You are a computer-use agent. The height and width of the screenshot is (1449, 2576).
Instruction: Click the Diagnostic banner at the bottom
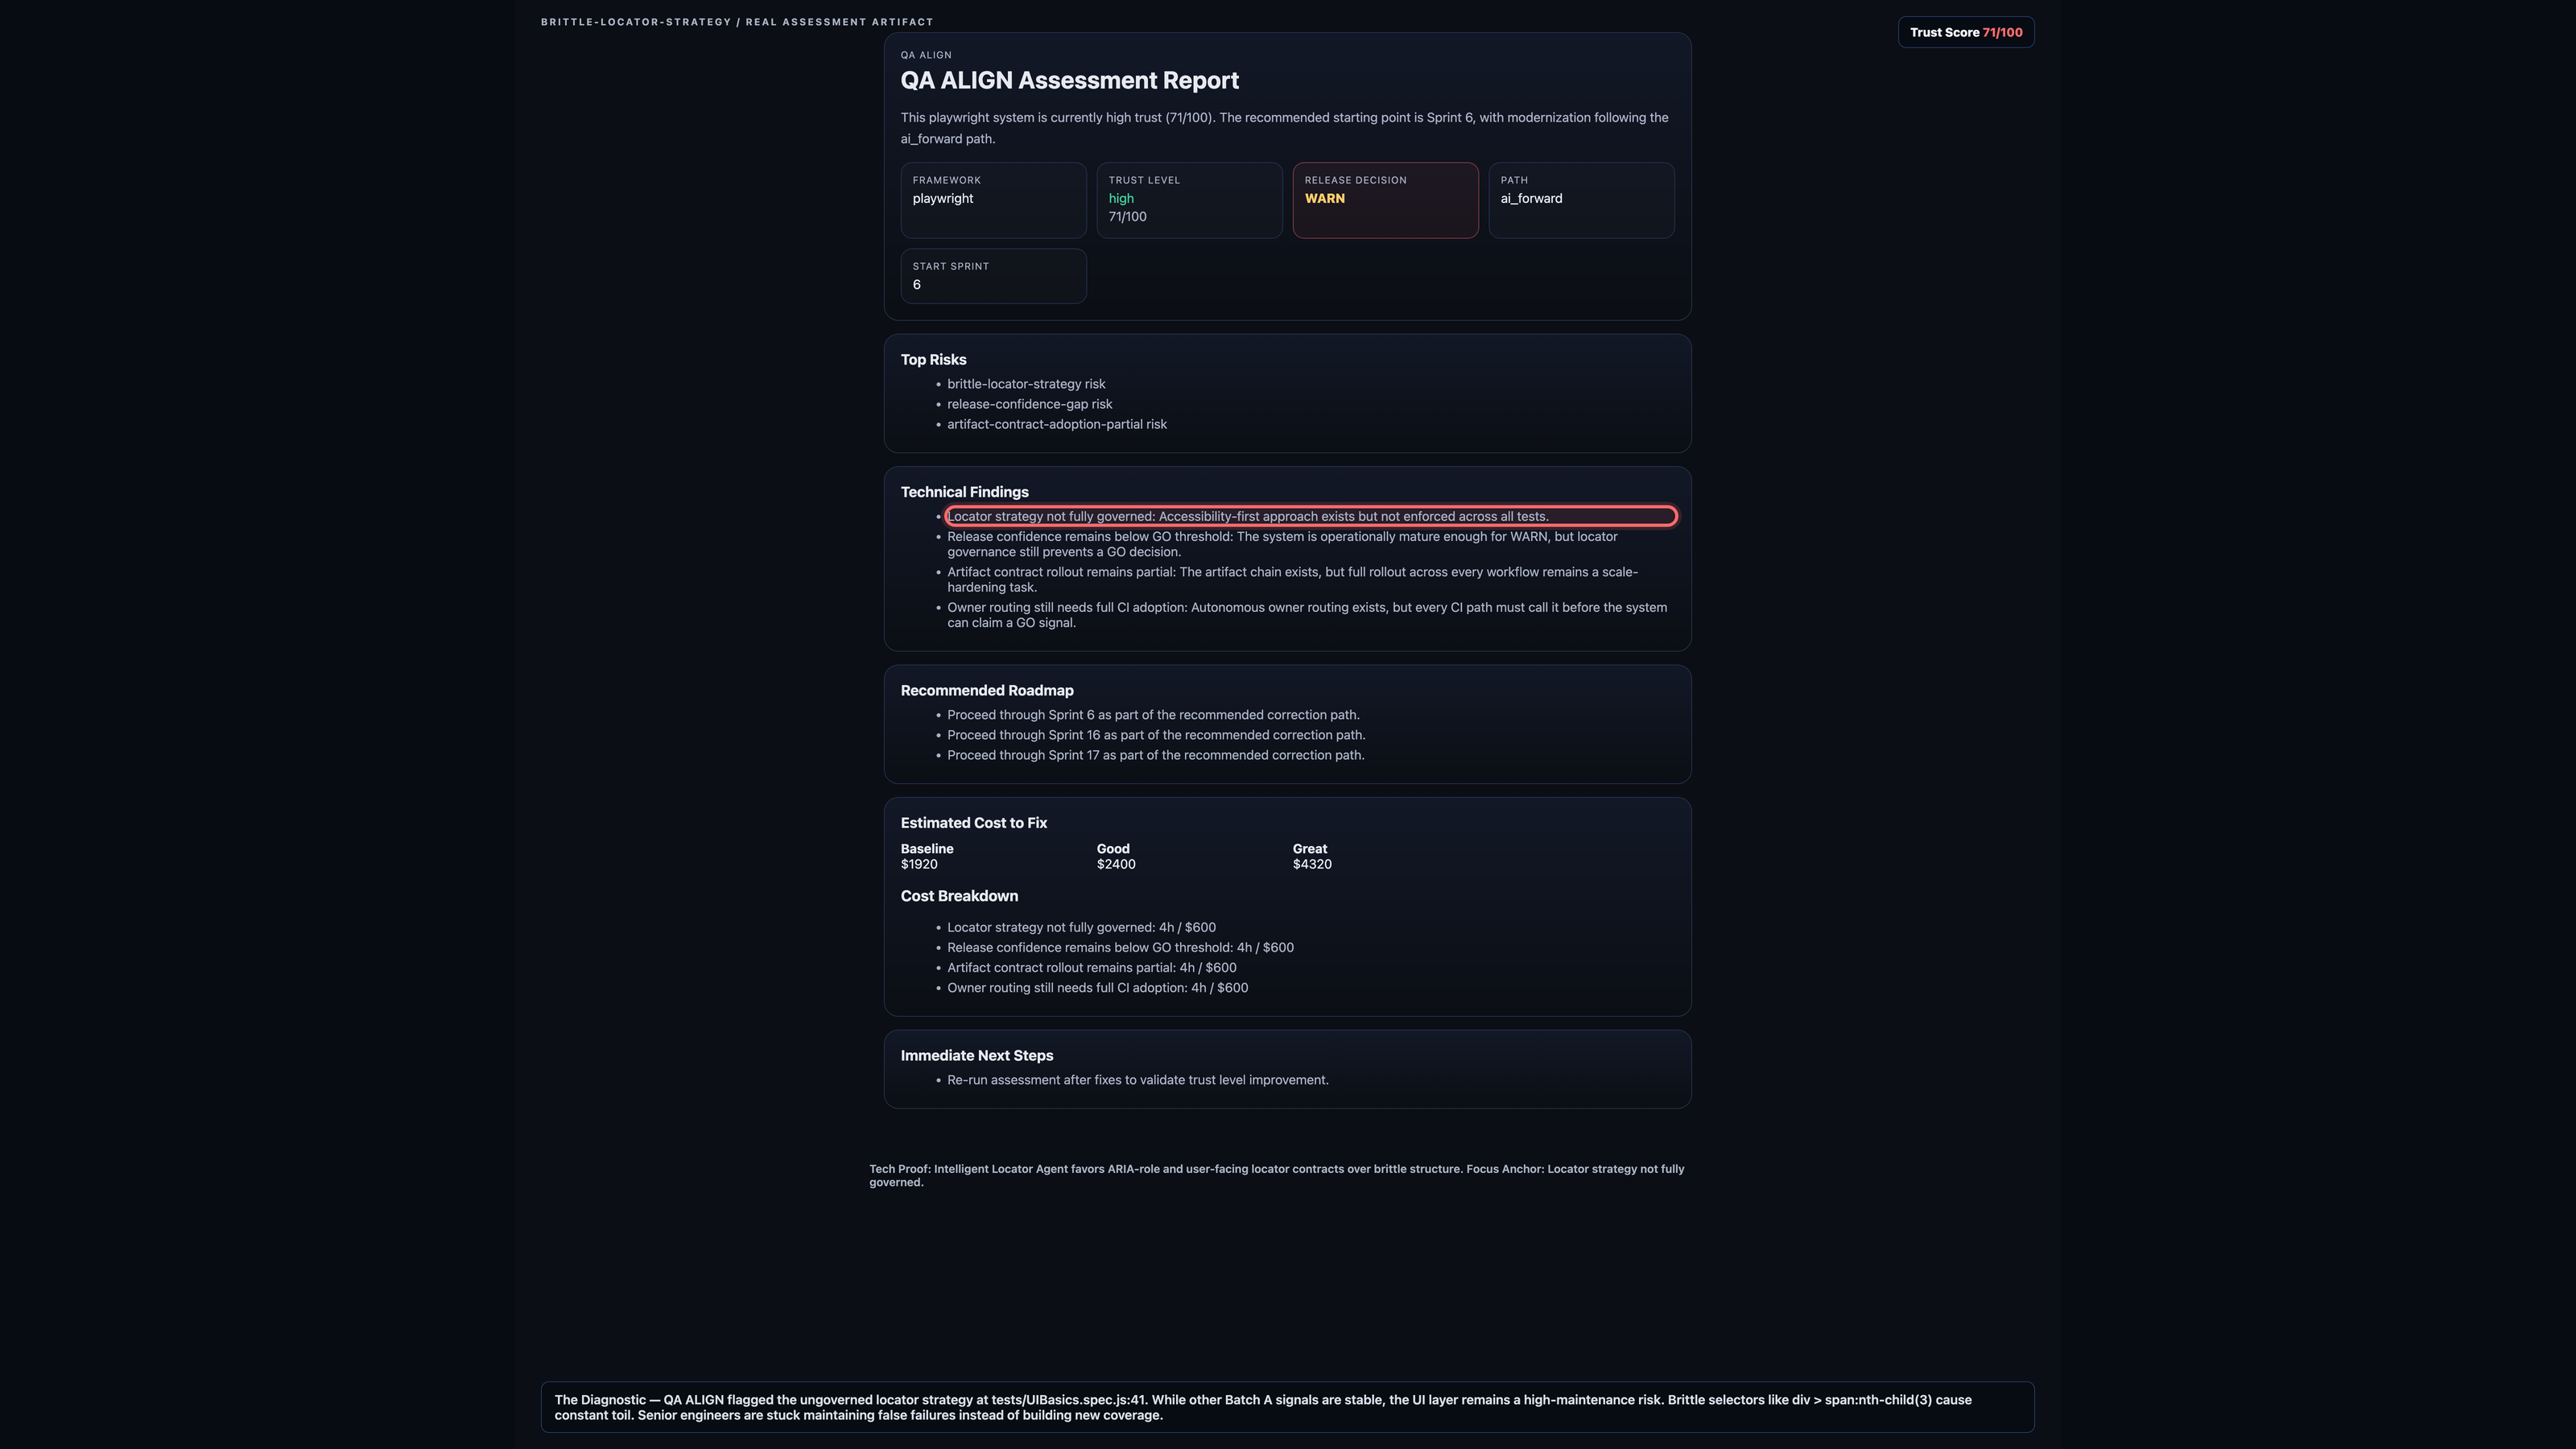1287,1407
